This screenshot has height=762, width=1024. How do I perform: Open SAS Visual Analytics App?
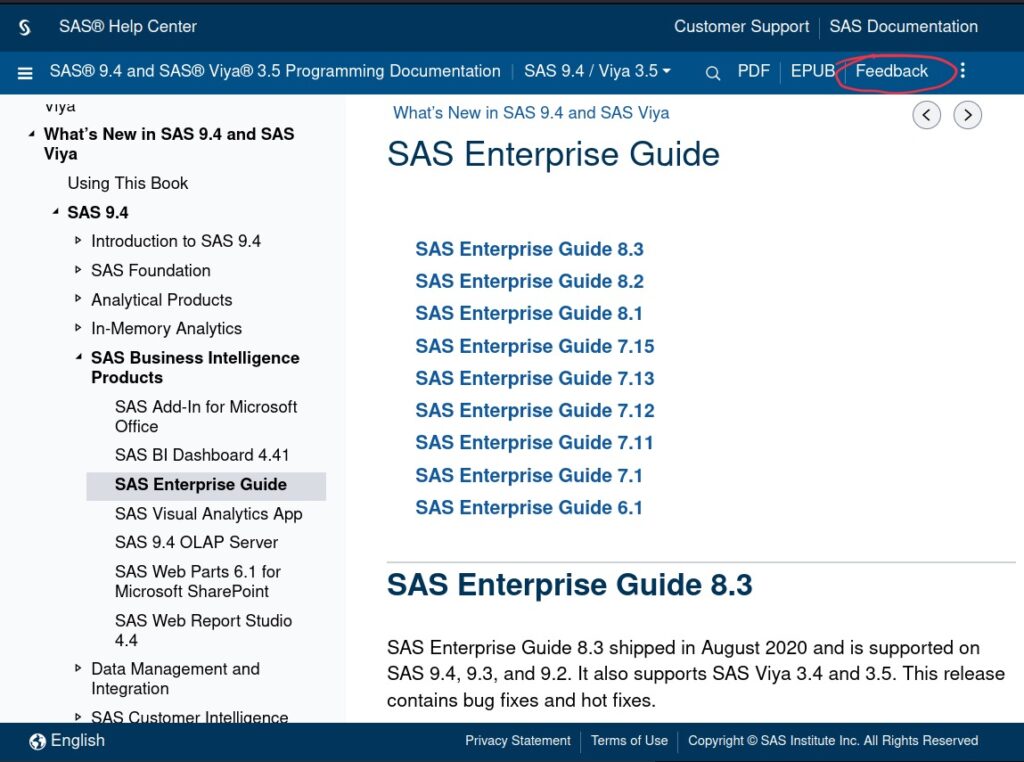coord(208,514)
